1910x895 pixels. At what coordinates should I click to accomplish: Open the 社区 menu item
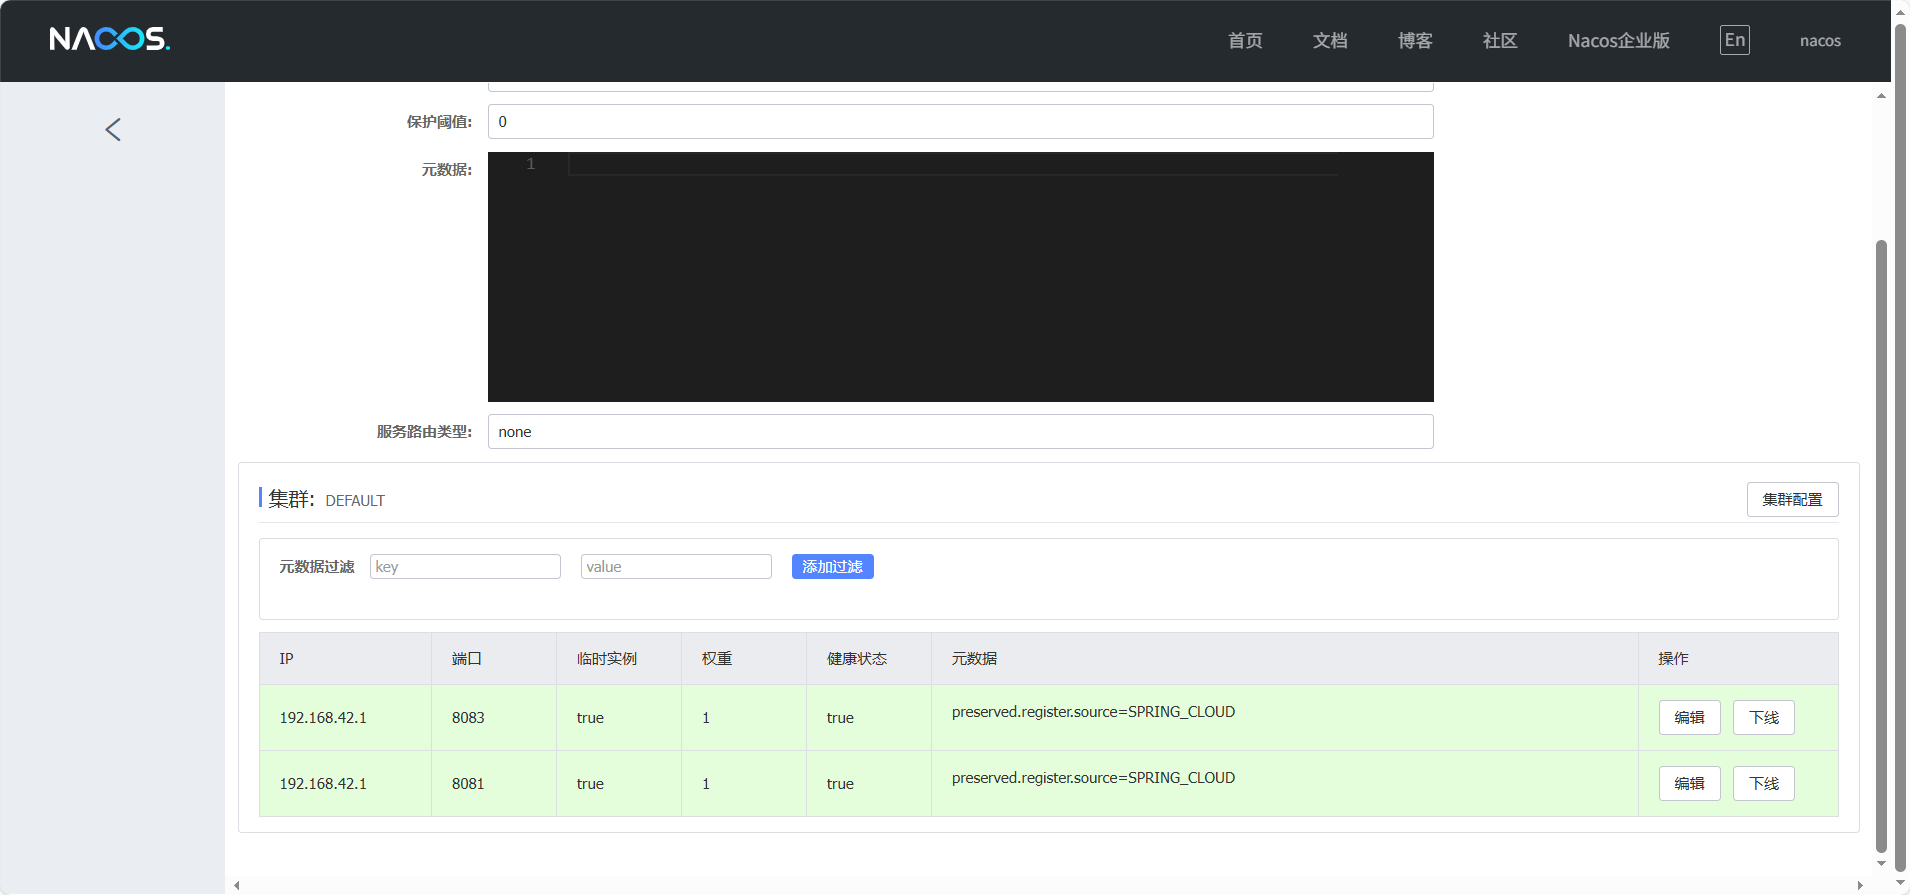[x=1500, y=41]
